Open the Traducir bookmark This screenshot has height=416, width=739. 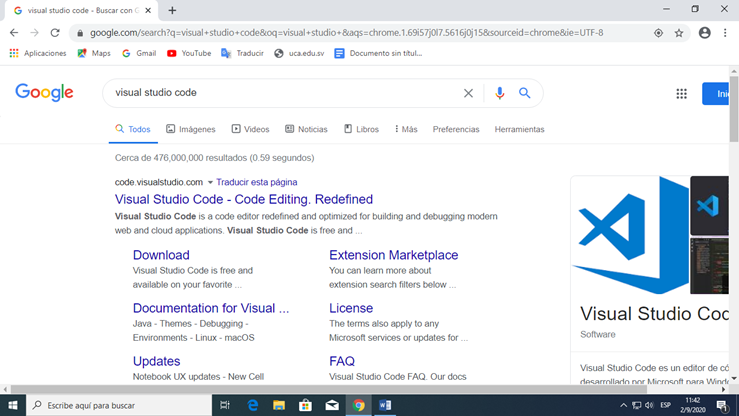(x=242, y=53)
